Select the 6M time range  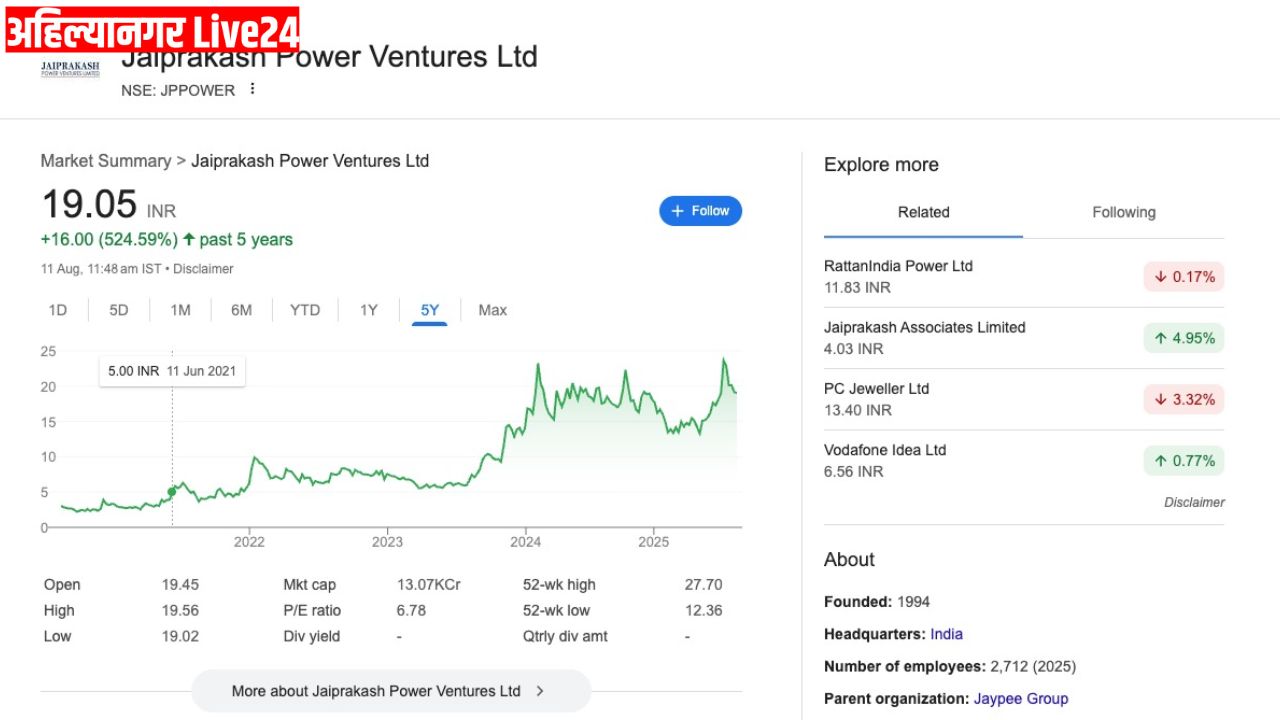[x=241, y=310]
